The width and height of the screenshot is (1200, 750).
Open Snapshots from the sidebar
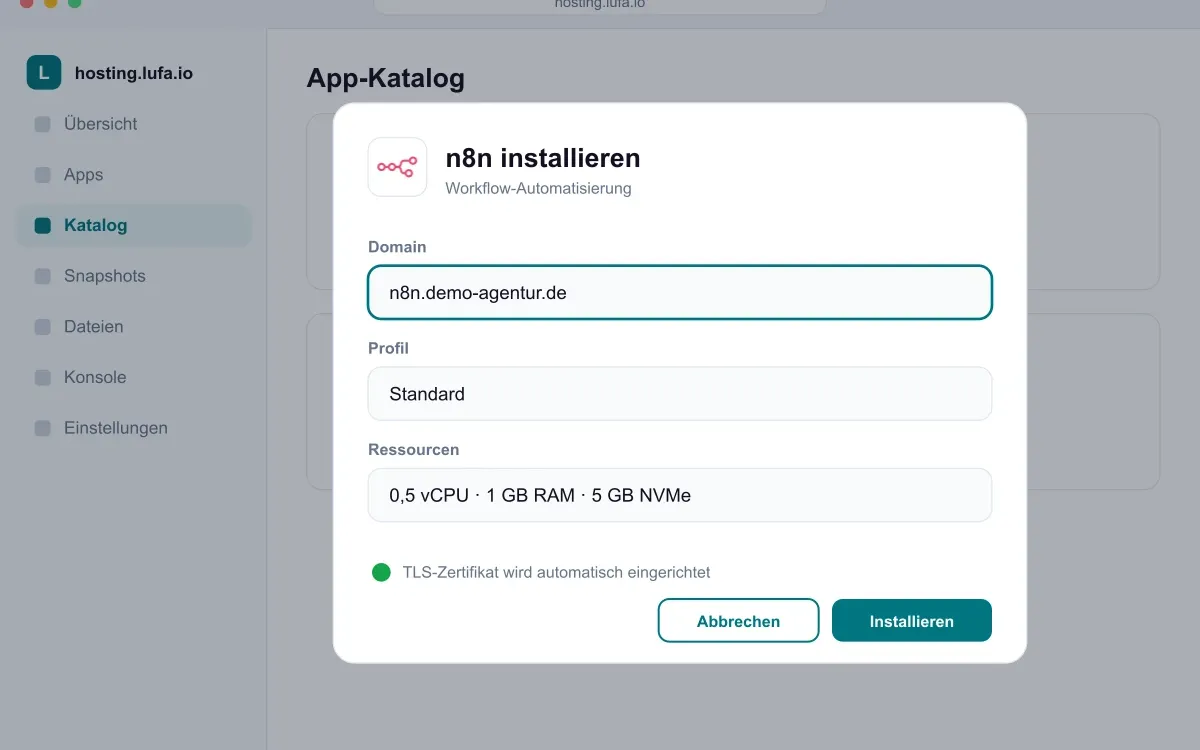(x=134, y=277)
